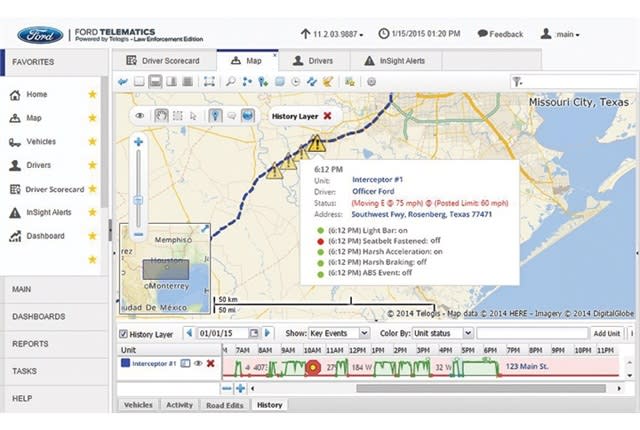This screenshot has height=430, width=640.
Task: Select the pan hand tool on map
Action: click(160, 115)
